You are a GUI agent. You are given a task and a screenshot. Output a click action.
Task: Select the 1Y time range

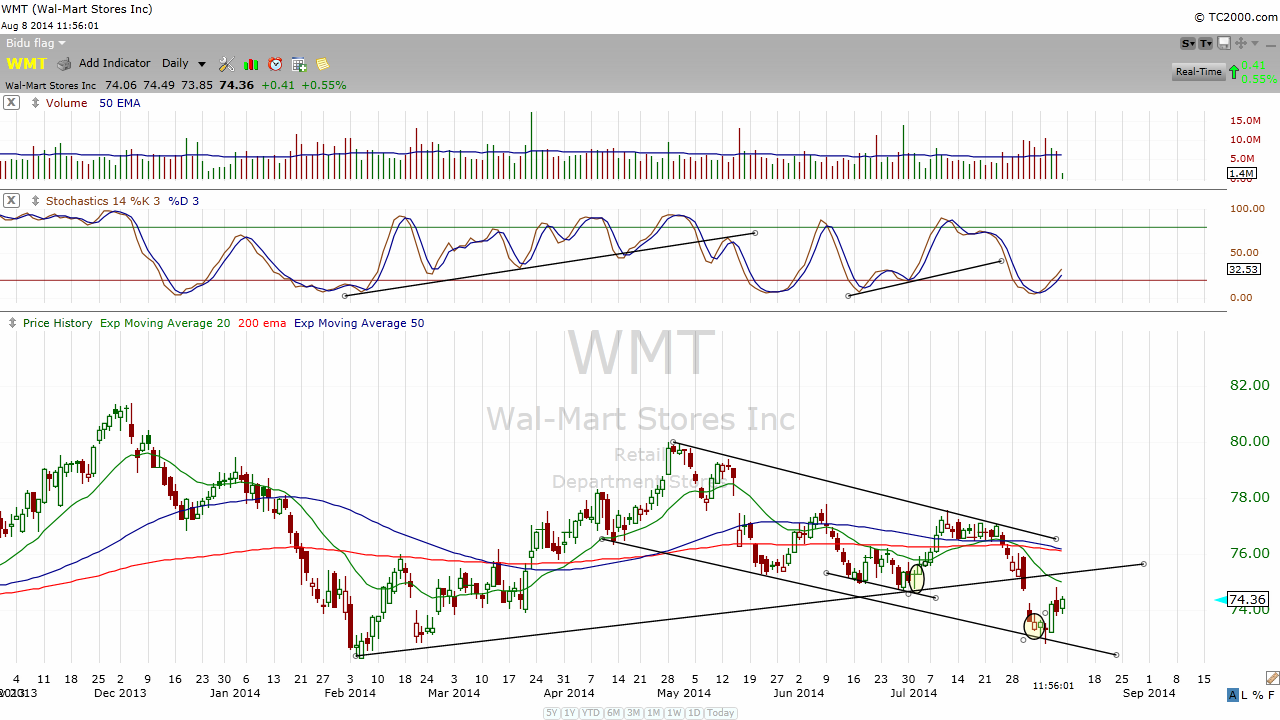click(x=570, y=713)
